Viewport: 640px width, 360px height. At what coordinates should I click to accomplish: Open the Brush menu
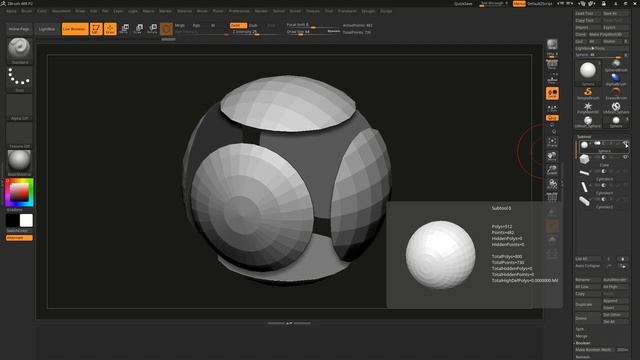click(x=27, y=11)
